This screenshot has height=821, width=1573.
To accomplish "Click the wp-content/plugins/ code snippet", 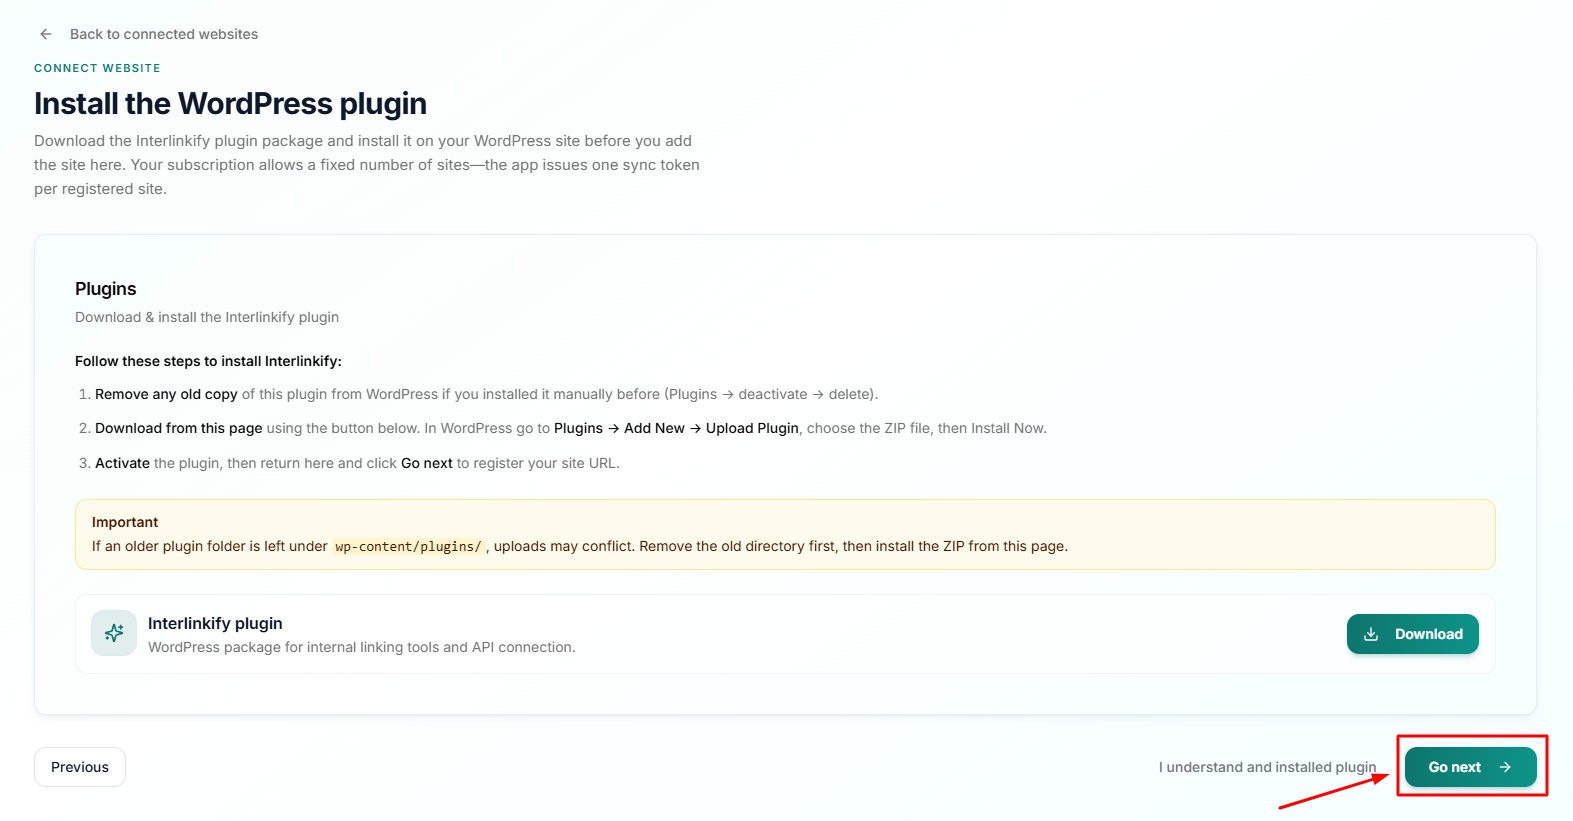I will coord(408,547).
